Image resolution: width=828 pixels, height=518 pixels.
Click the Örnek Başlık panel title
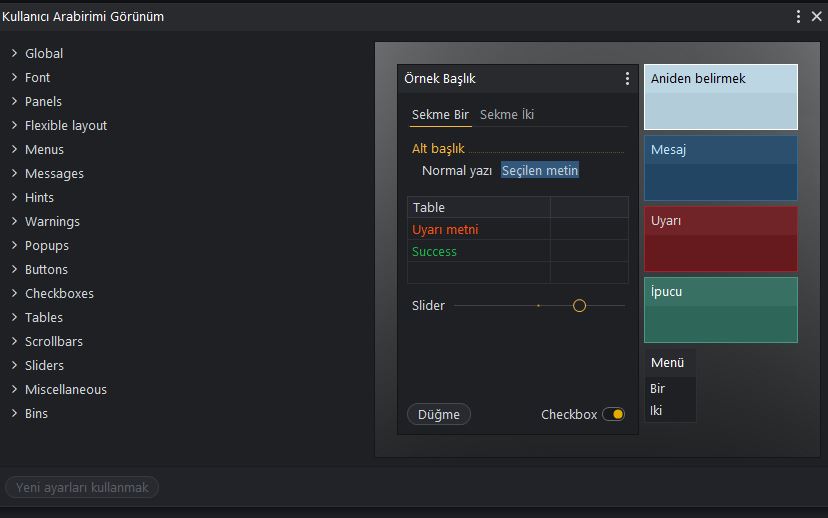coord(440,79)
